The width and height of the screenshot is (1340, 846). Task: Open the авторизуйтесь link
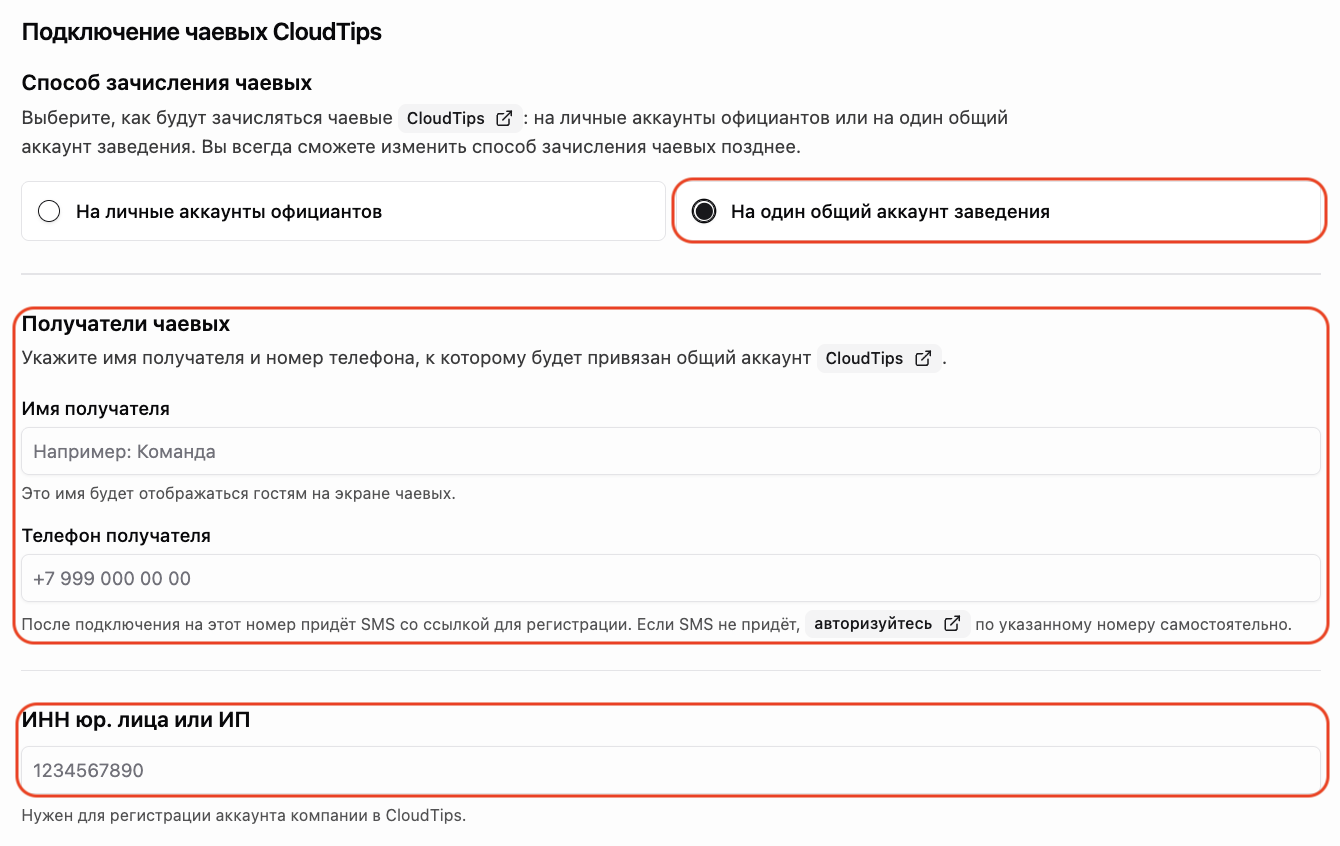pos(873,624)
